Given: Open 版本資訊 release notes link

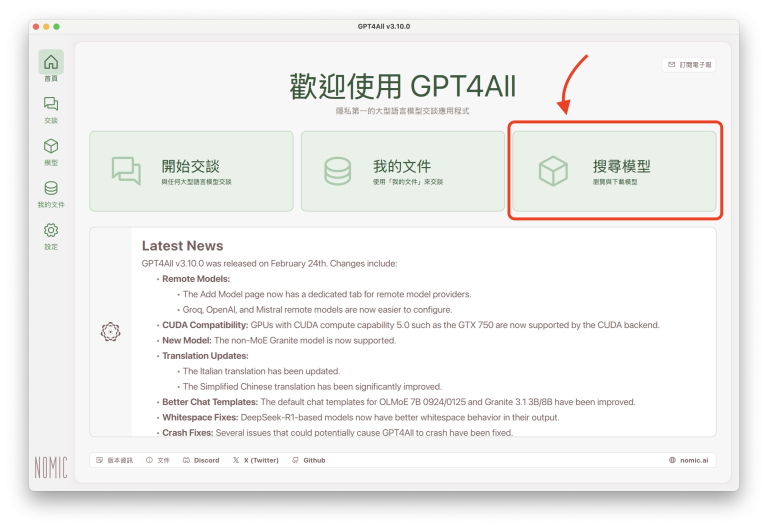Looking at the screenshot, I should pos(115,460).
